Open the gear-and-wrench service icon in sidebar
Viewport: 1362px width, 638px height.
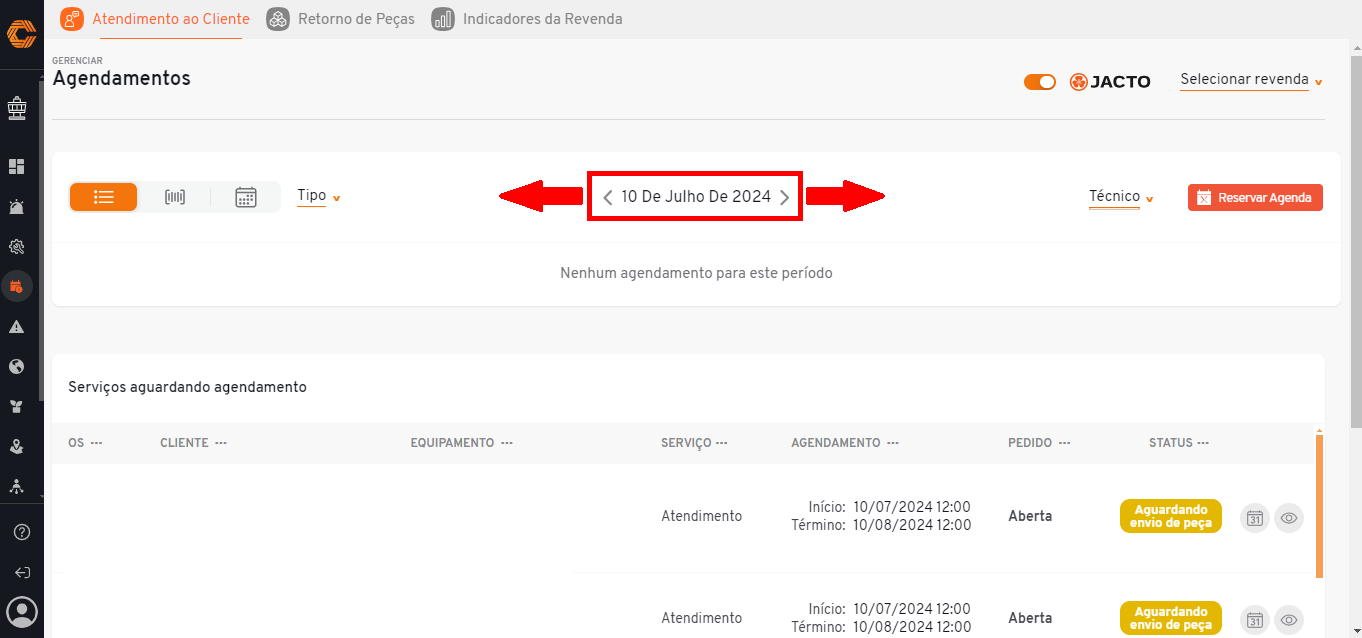[x=16, y=247]
